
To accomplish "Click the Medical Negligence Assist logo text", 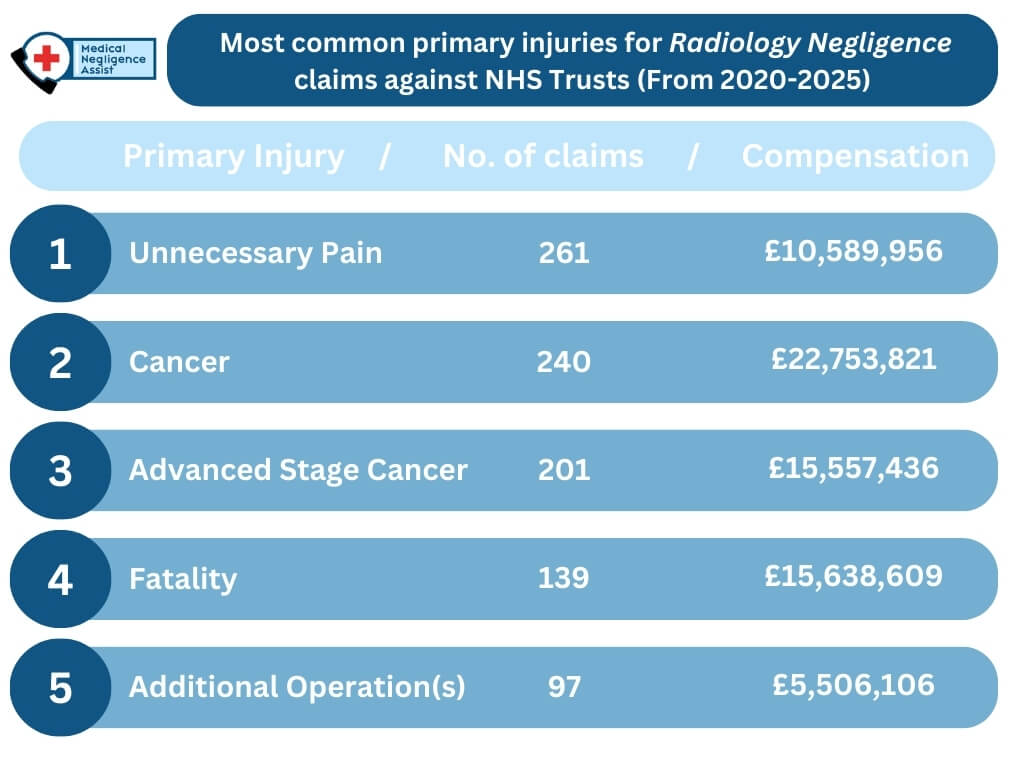I will point(112,60).
